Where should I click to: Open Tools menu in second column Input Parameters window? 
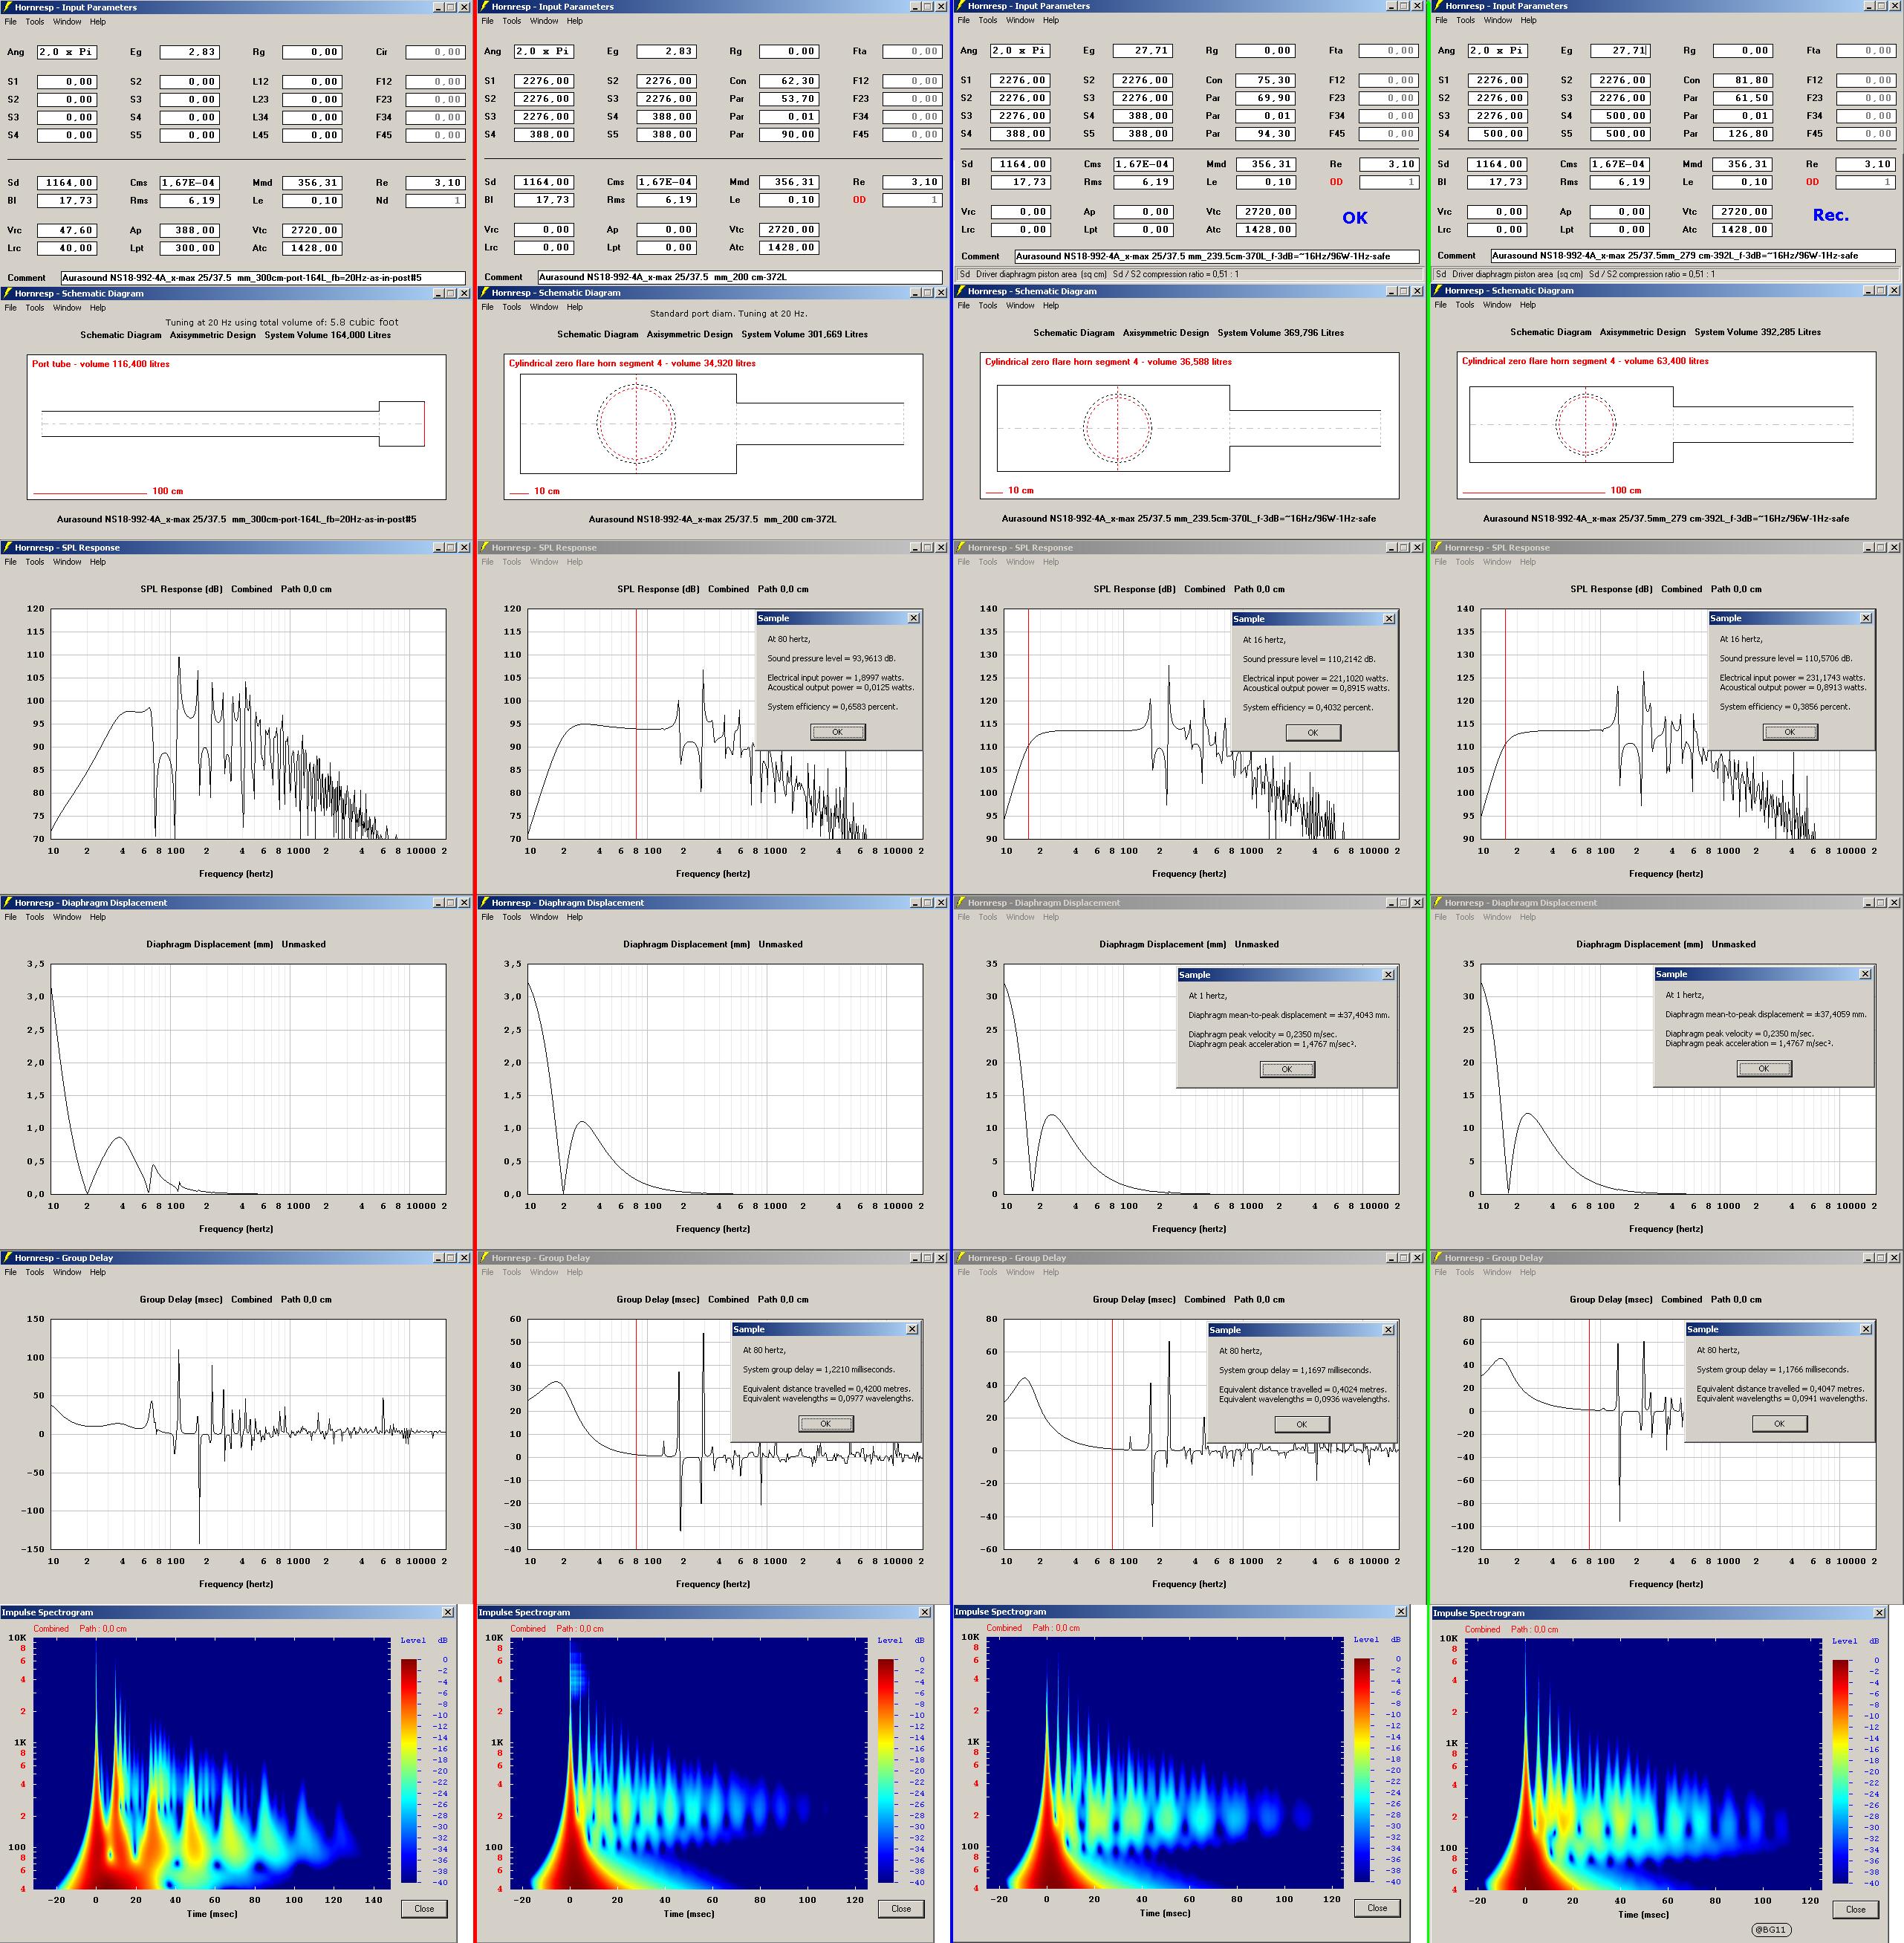pyautogui.click(x=512, y=20)
